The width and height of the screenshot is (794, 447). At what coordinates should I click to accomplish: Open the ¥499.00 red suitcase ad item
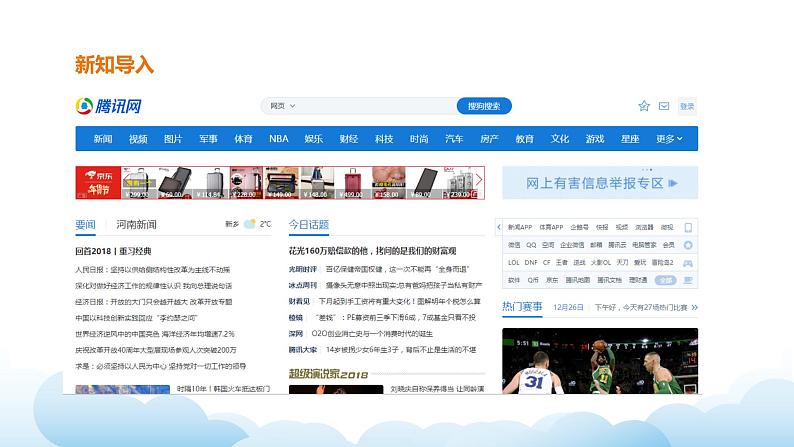(352, 183)
